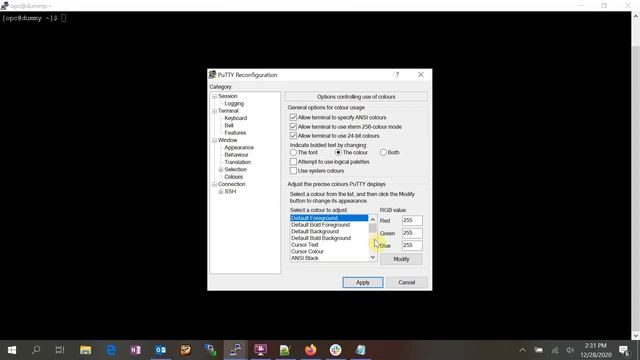Viewport: 640px width, 360px height.
Task: Open the taskbar clock showing 2:31 PM
Action: tap(596, 350)
